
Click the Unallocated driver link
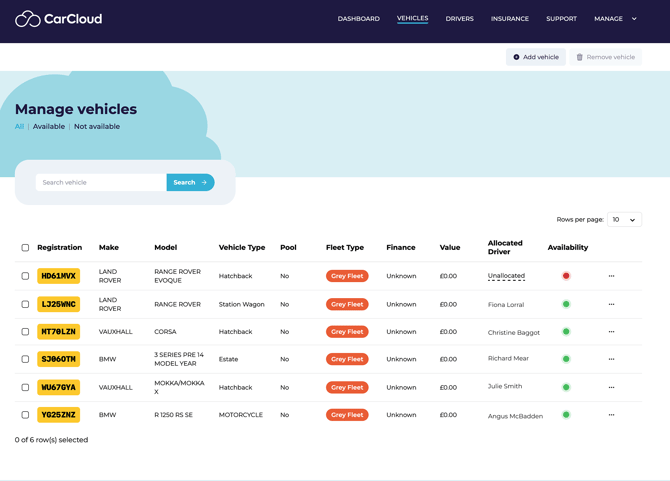[x=506, y=276]
